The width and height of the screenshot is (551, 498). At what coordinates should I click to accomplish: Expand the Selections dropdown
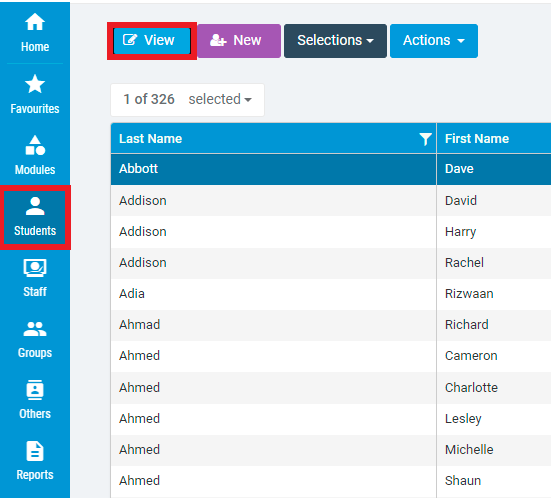point(335,41)
